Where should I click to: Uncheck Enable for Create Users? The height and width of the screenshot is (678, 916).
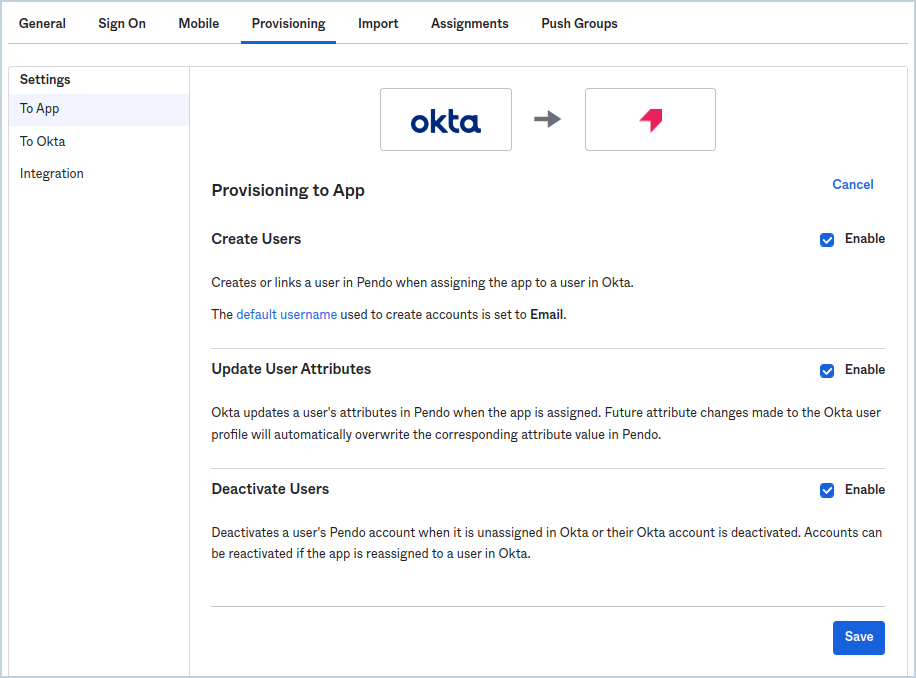[827, 239]
